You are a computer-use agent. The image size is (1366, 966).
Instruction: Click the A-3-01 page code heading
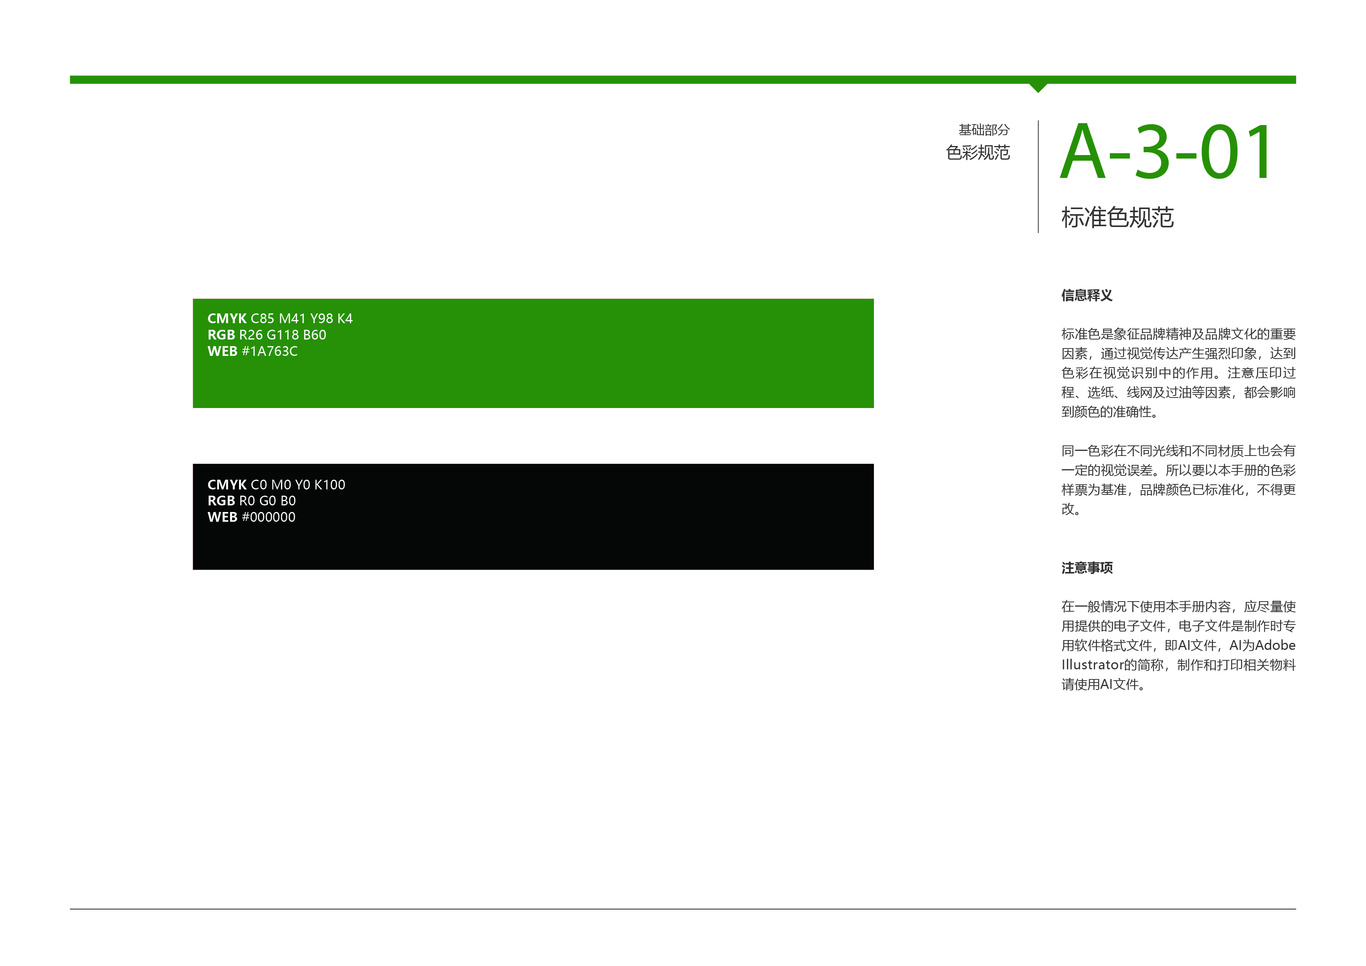1167,153
